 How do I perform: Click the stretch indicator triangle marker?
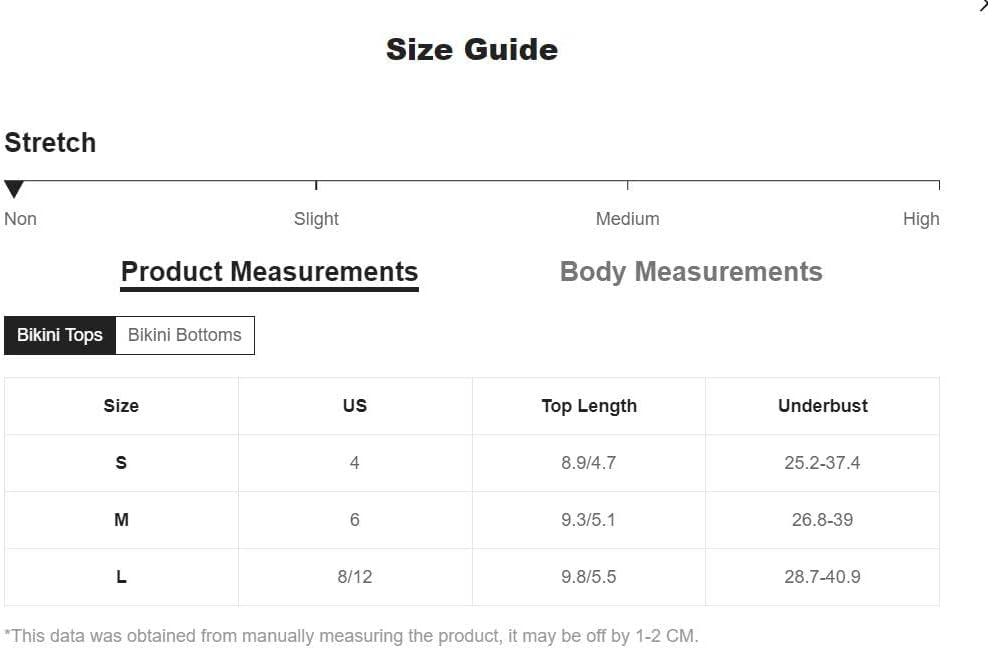point(14,189)
